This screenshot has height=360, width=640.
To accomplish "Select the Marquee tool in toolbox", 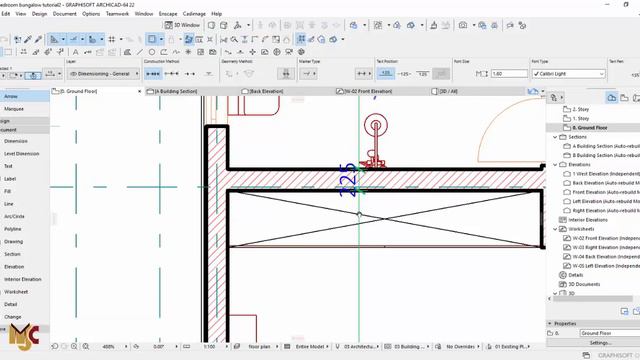I will (24, 109).
